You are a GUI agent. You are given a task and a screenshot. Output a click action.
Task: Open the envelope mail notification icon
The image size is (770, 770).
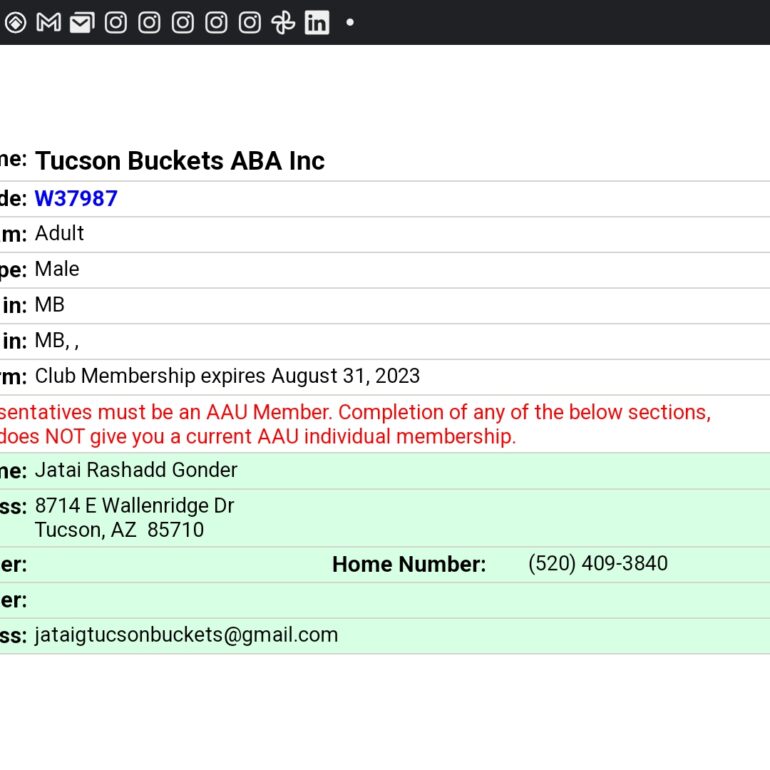pos(82,23)
